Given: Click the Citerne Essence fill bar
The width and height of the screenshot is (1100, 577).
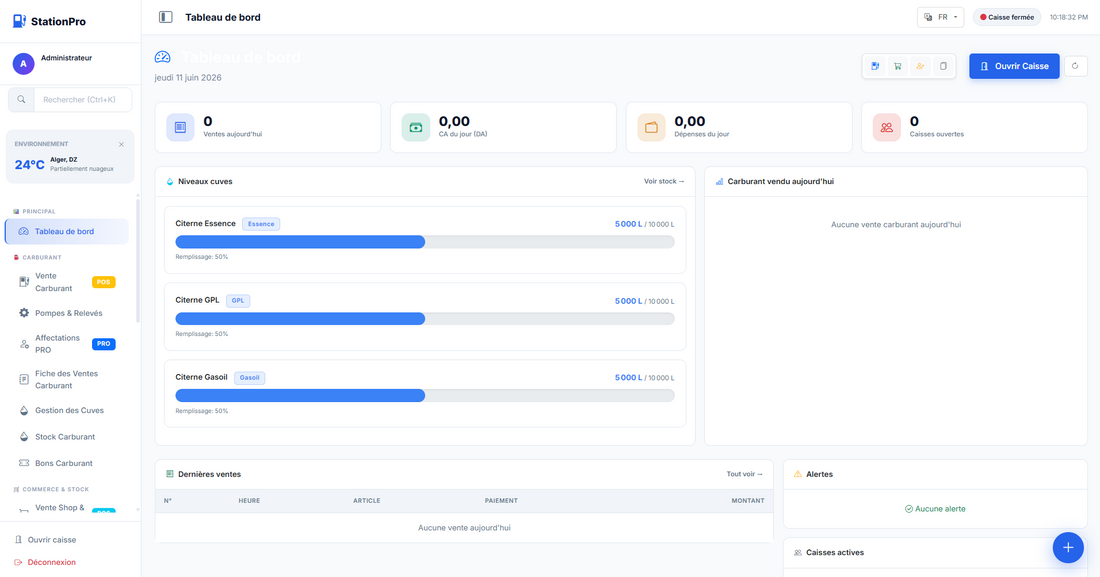Looking at the screenshot, I should click(x=425, y=242).
